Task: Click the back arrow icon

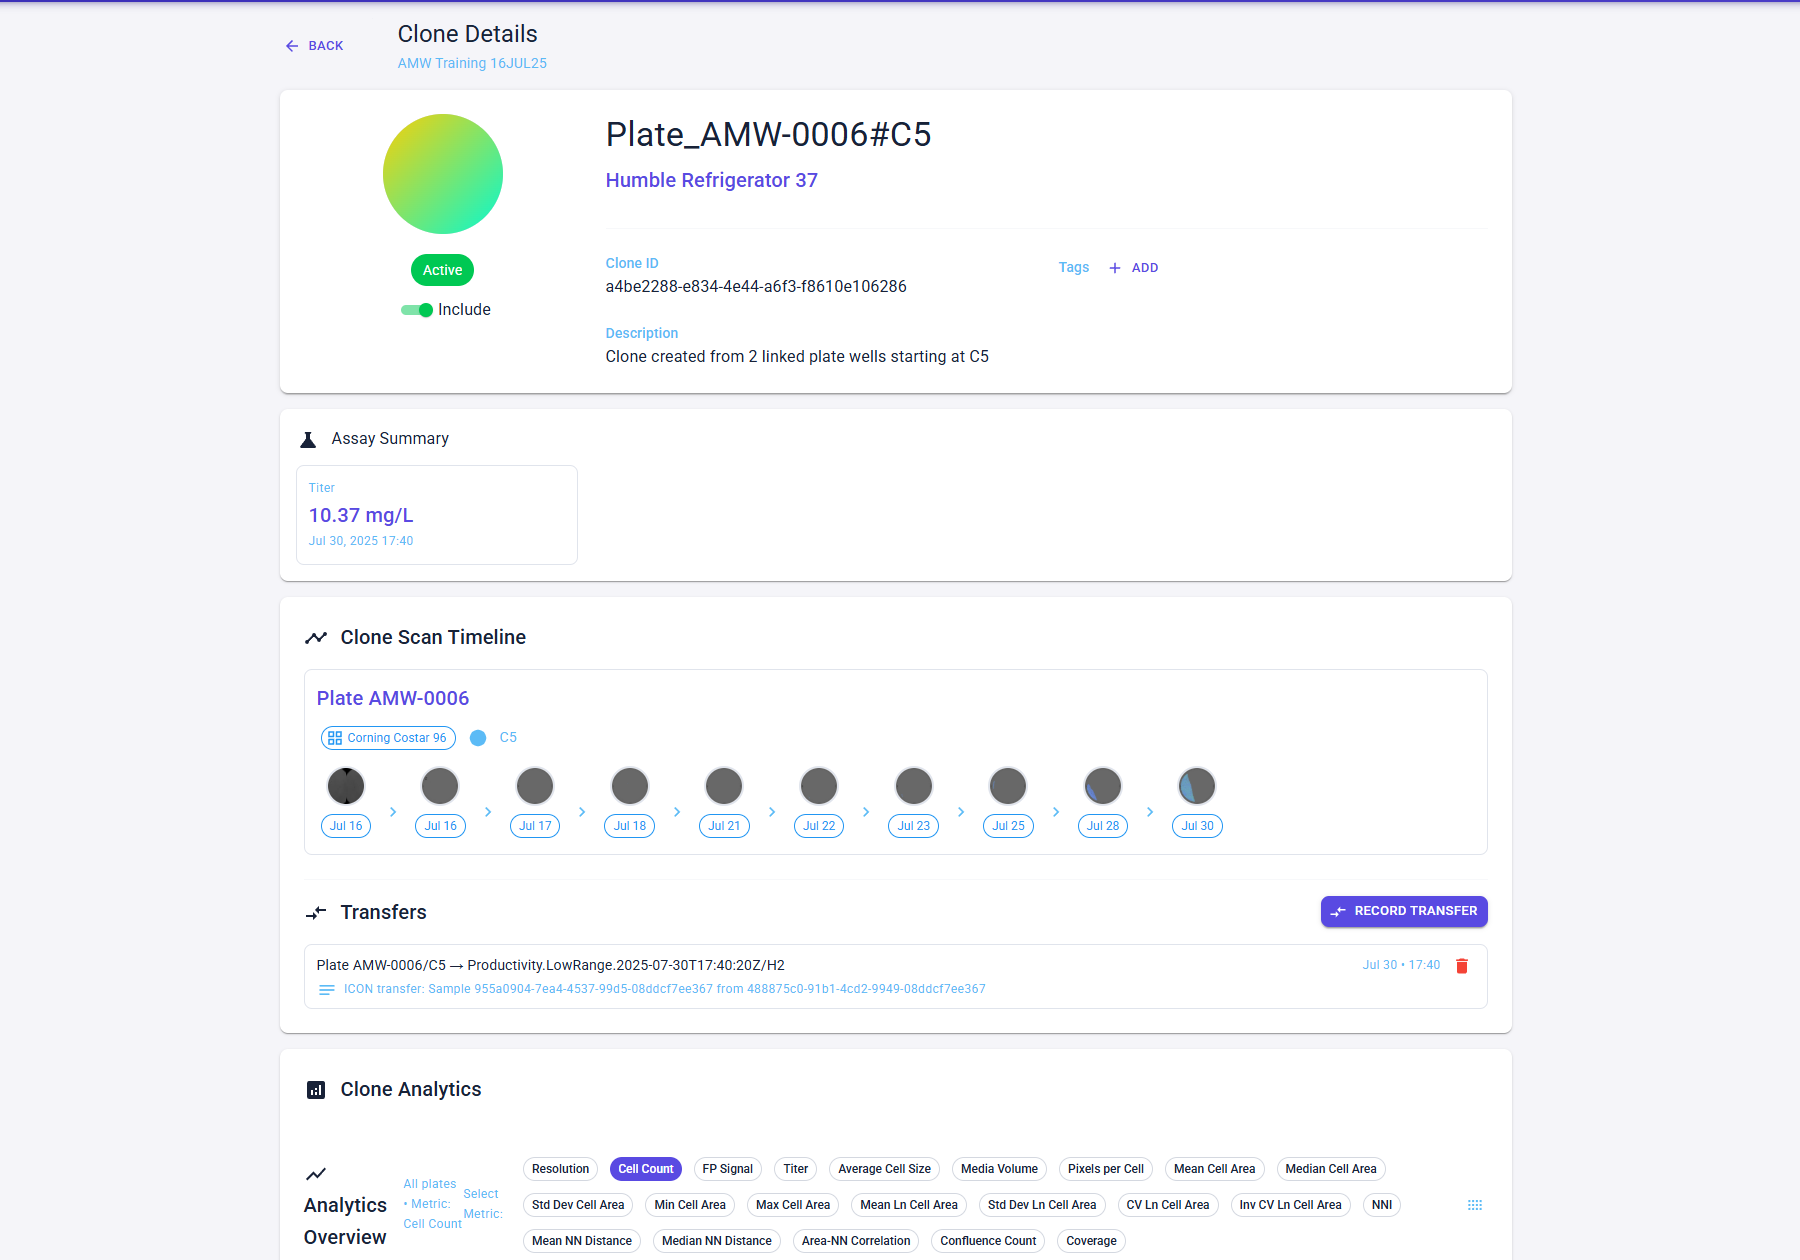Action: [292, 46]
